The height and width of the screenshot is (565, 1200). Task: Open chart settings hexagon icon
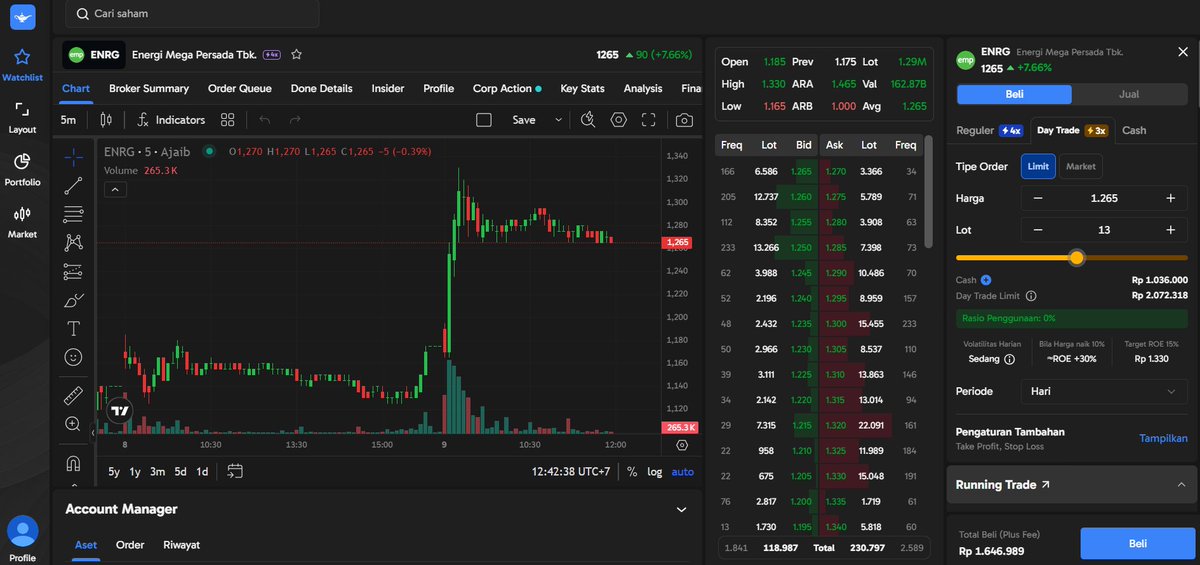[619, 120]
